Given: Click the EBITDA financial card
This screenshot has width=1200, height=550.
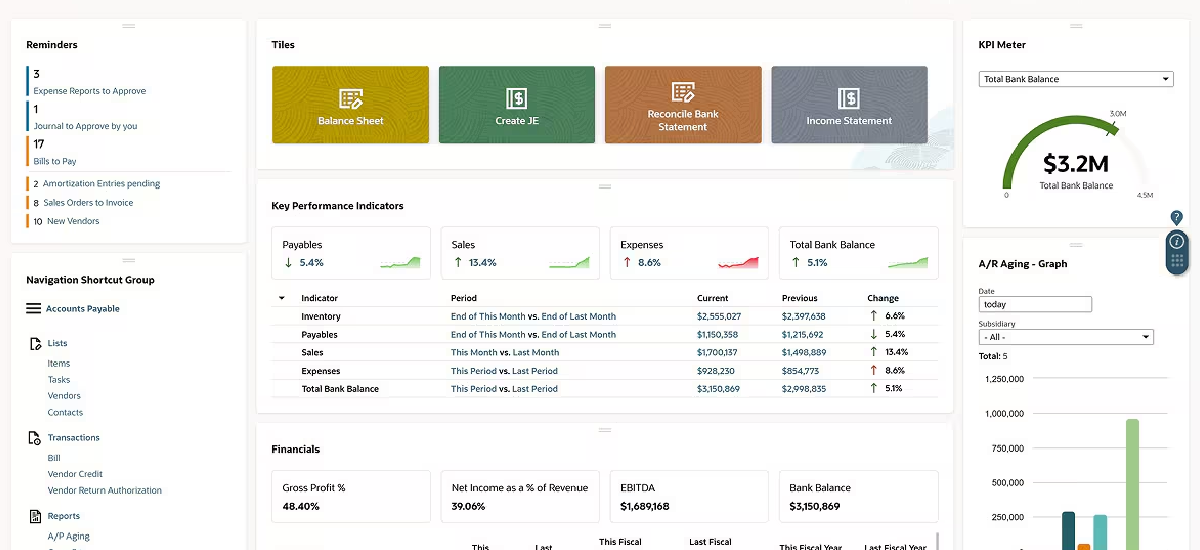Looking at the screenshot, I should click(x=689, y=497).
